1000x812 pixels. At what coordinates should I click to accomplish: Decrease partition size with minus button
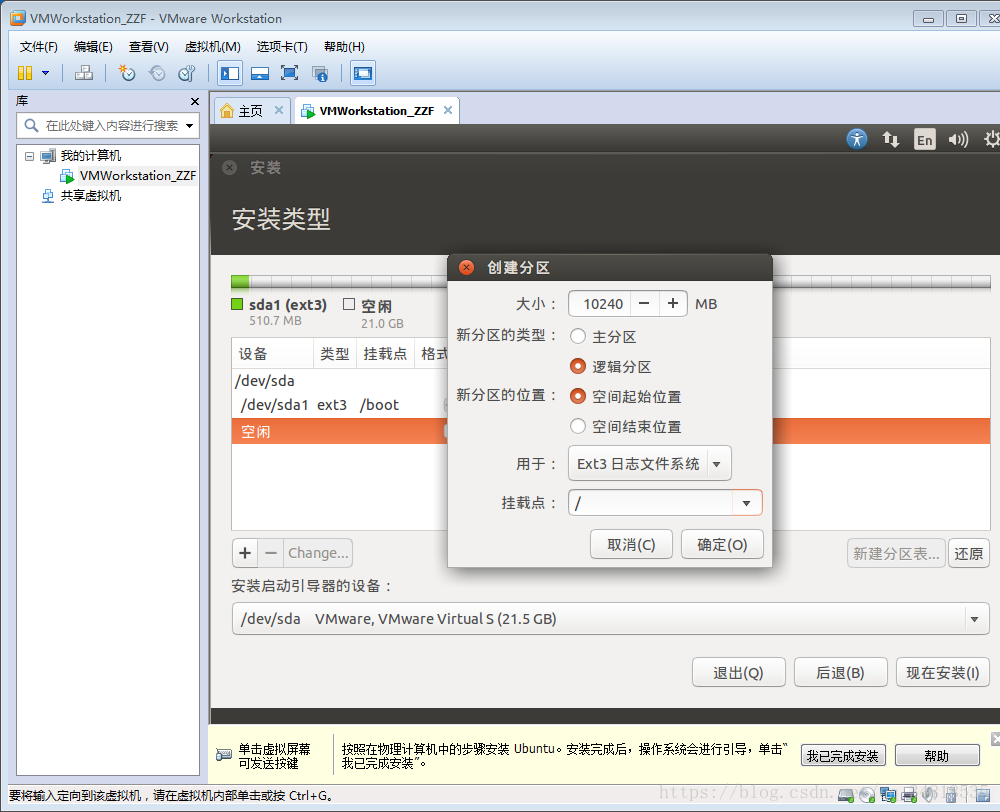click(644, 304)
